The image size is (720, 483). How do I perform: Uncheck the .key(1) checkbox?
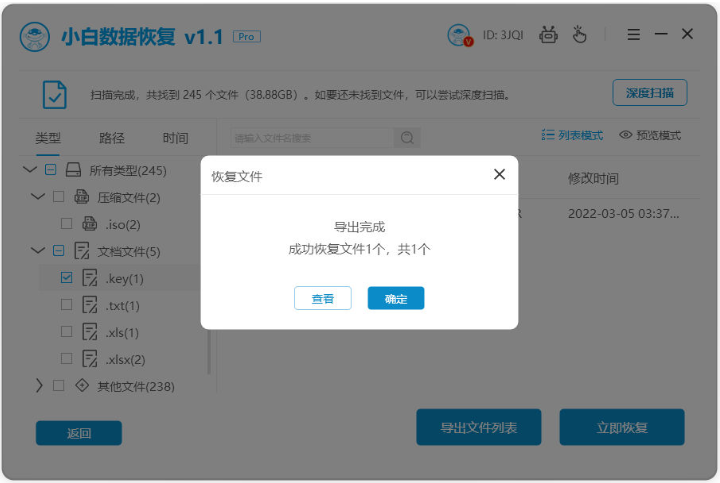pyautogui.click(x=67, y=277)
